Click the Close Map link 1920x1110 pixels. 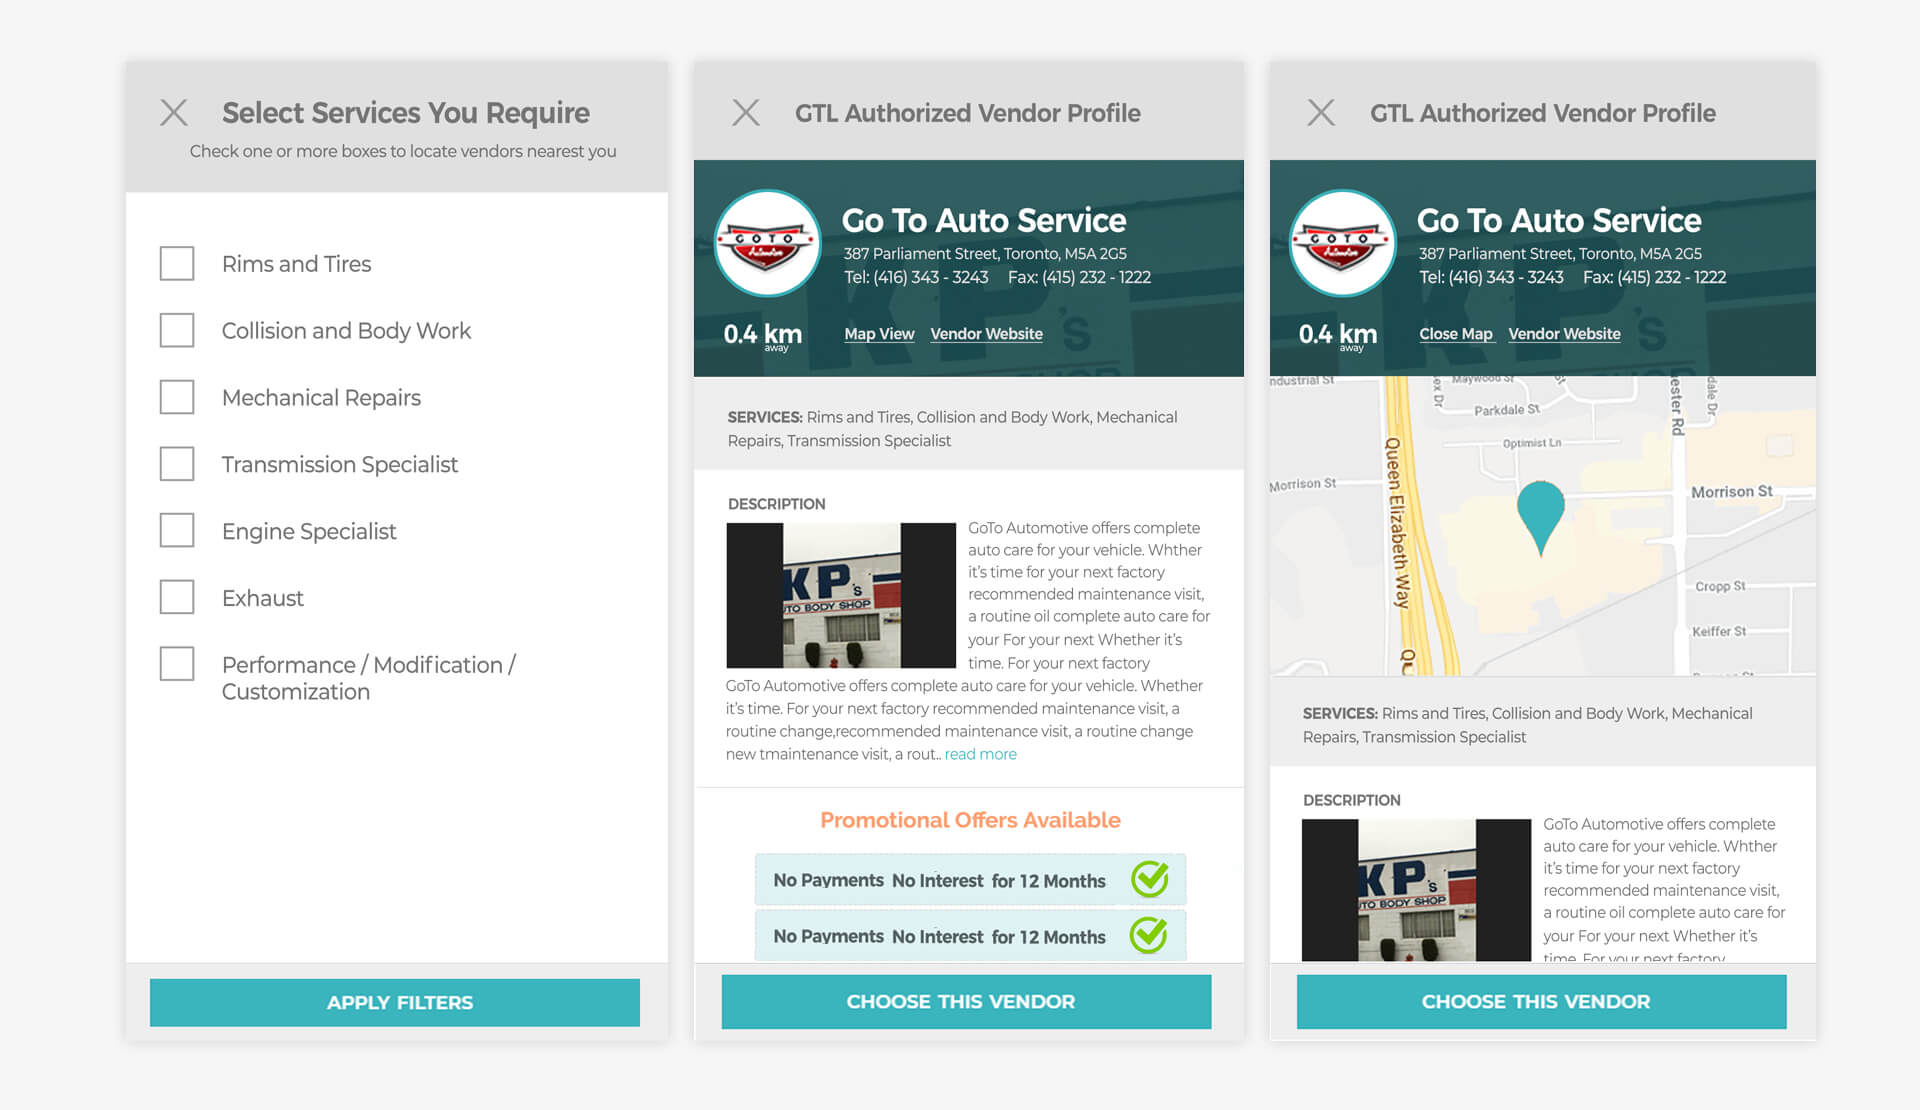coord(1456,334)
